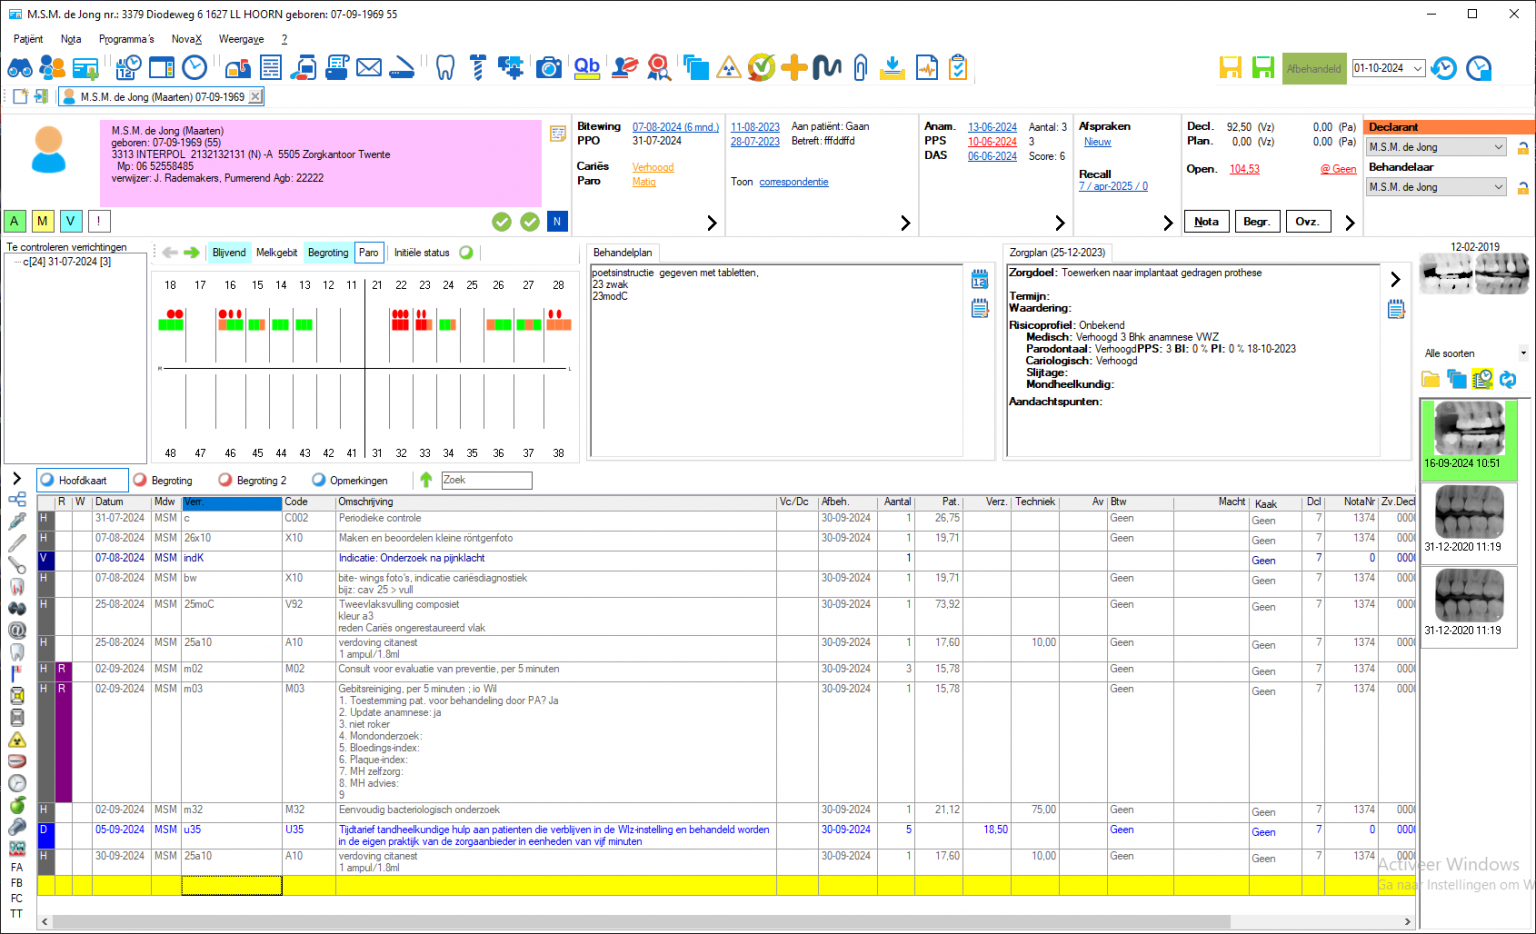Open the 16-09-2024 x-ray thumbnail
1536x934 pixels.
(1469, 428)
